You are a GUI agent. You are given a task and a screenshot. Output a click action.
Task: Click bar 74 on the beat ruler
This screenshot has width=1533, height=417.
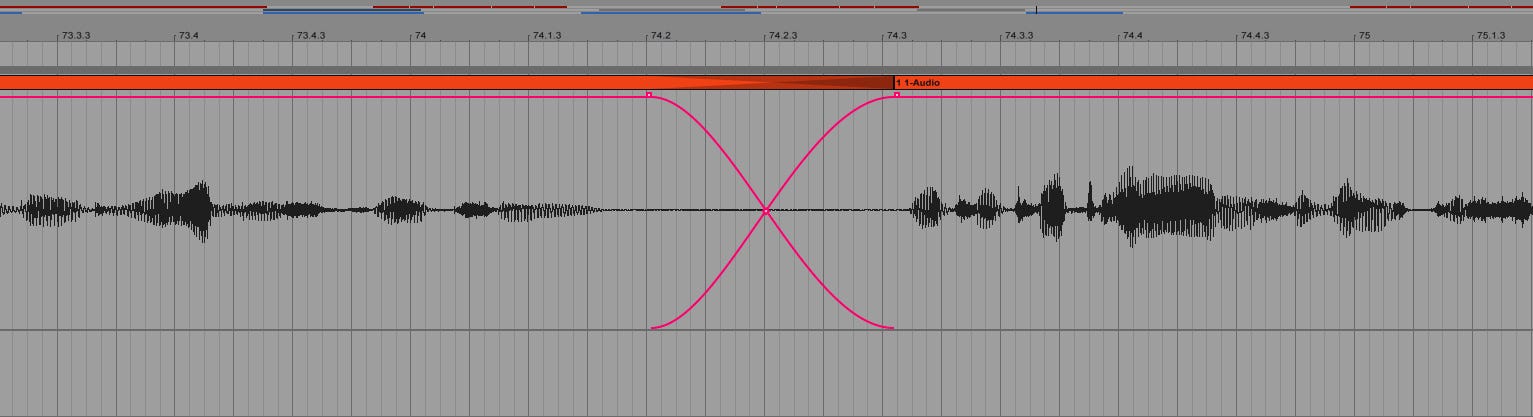(421, 35)
